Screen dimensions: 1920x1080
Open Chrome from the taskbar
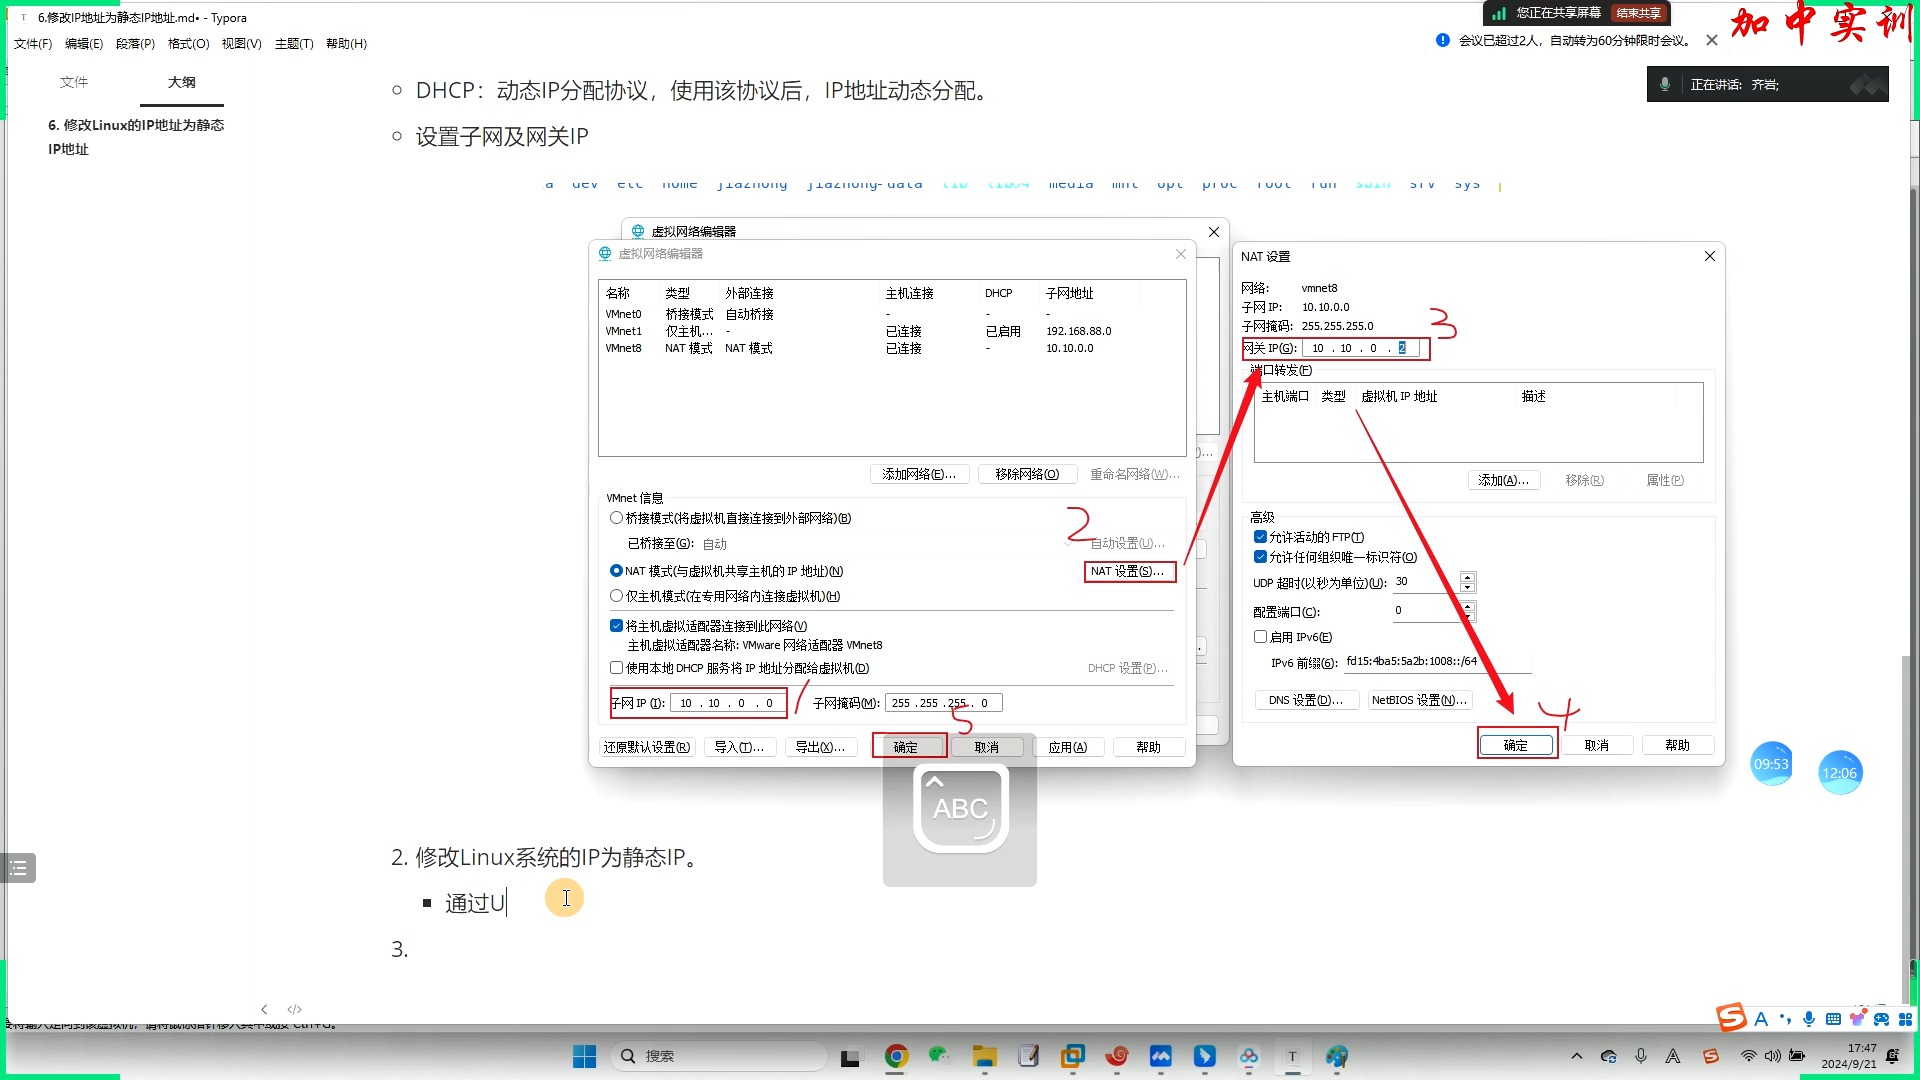pos(896,1056)
